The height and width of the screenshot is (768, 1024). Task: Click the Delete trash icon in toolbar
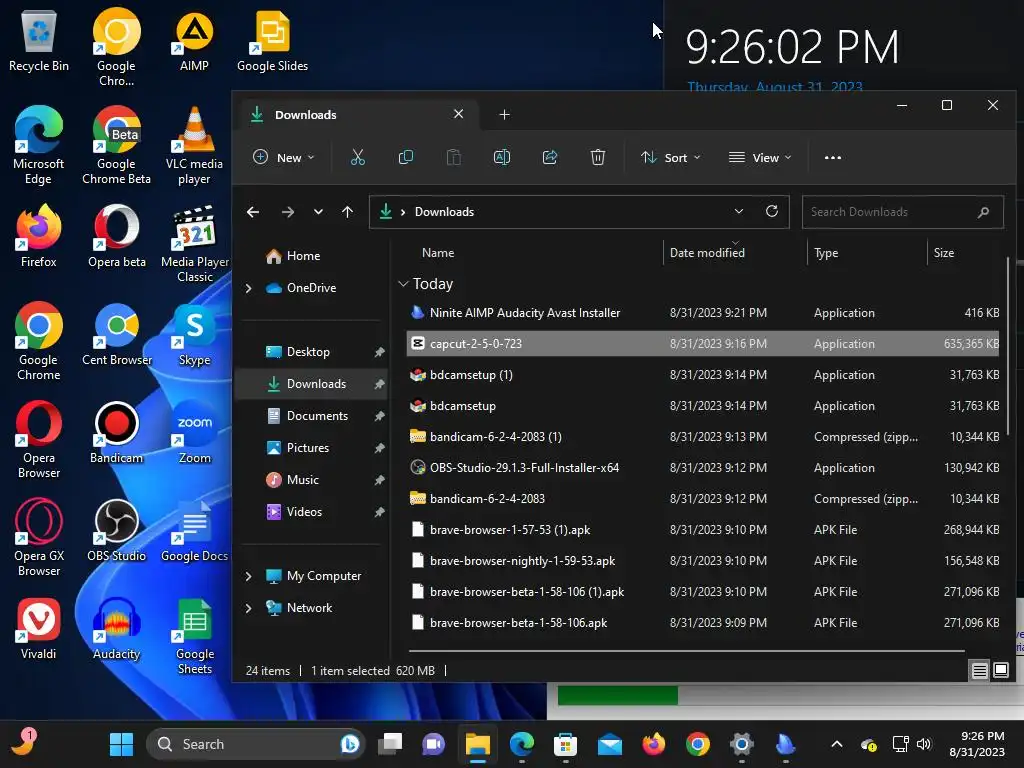click(598, 157)
